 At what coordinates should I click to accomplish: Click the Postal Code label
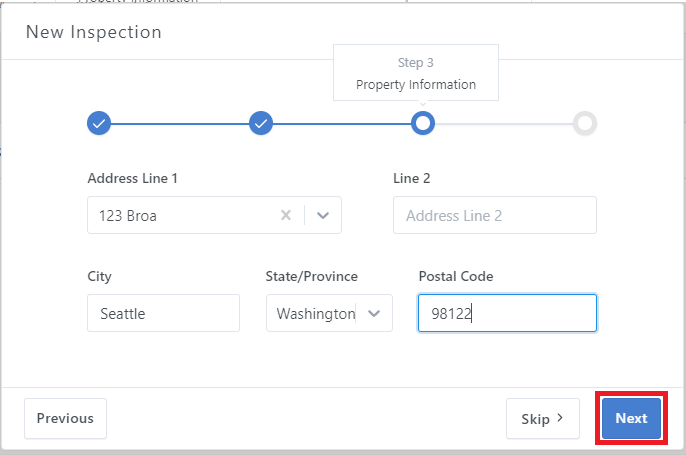pos(455,276)
